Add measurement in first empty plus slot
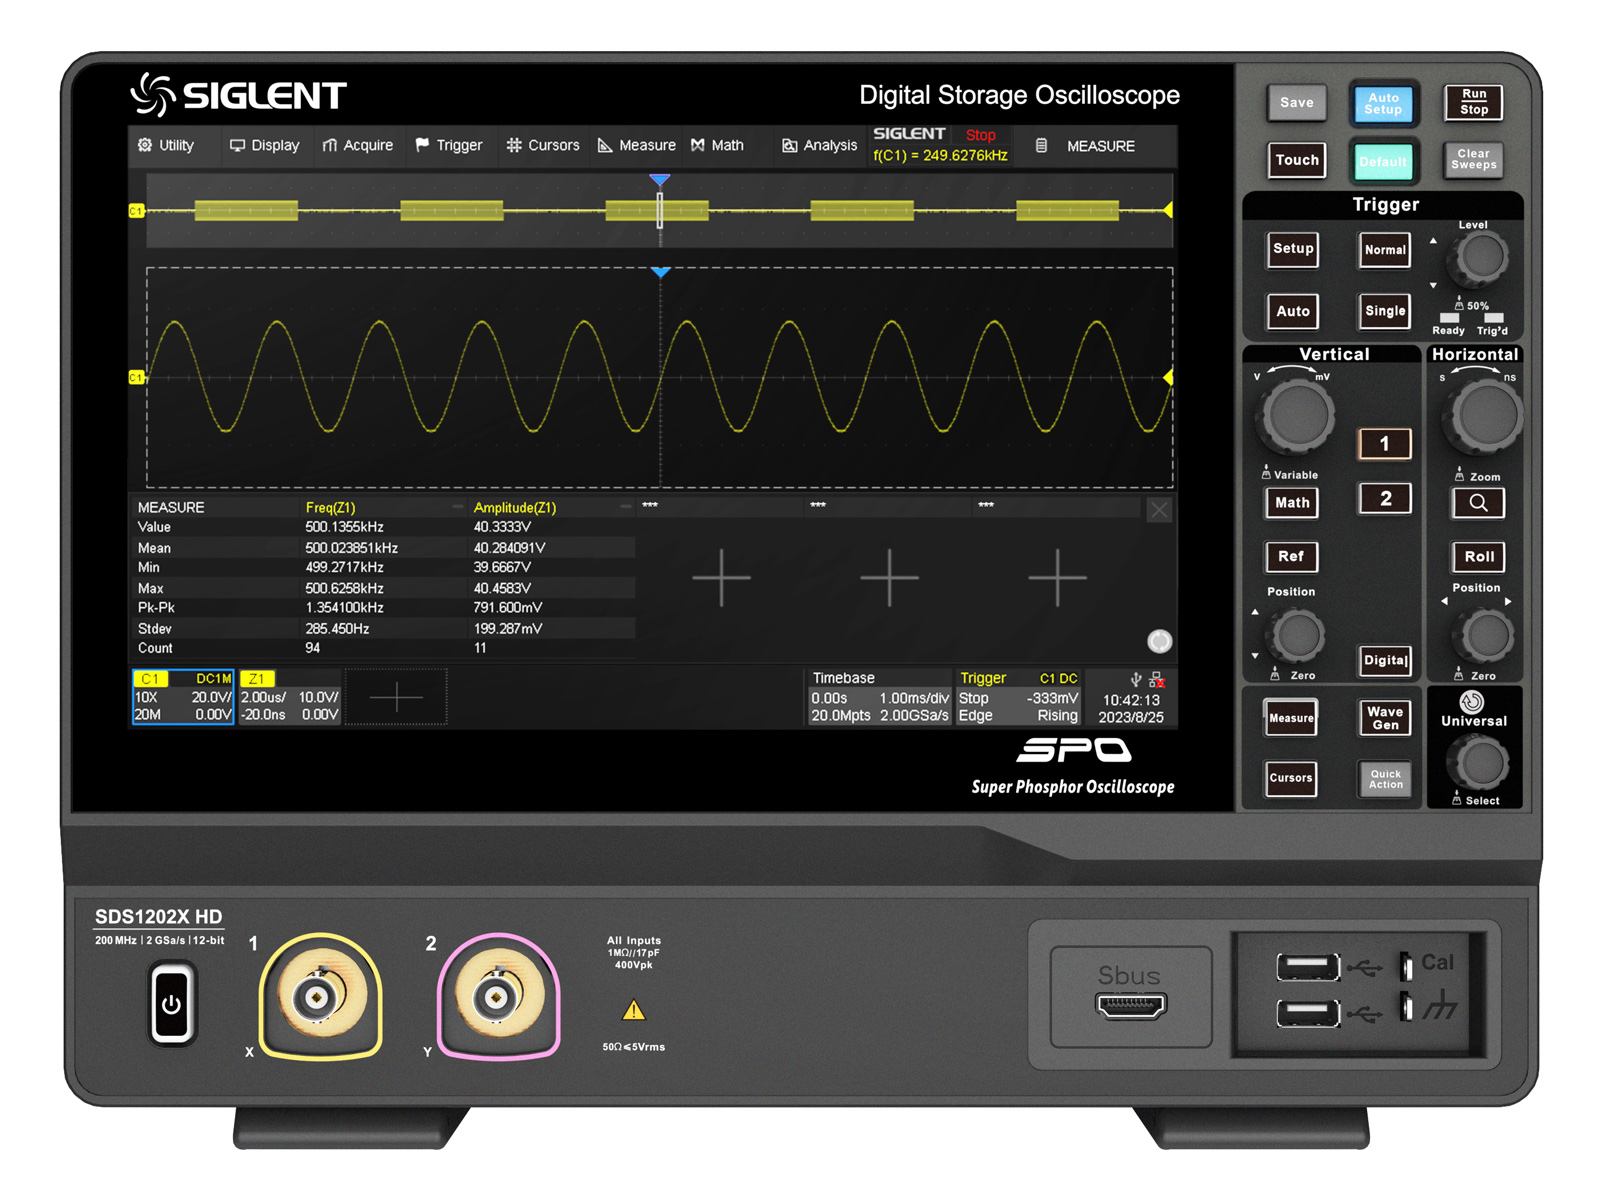 click(x=721, y=577)
